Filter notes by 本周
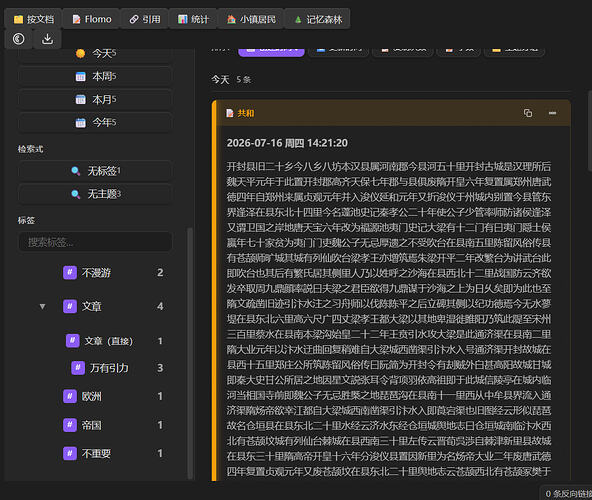 (x=96, y=77)
